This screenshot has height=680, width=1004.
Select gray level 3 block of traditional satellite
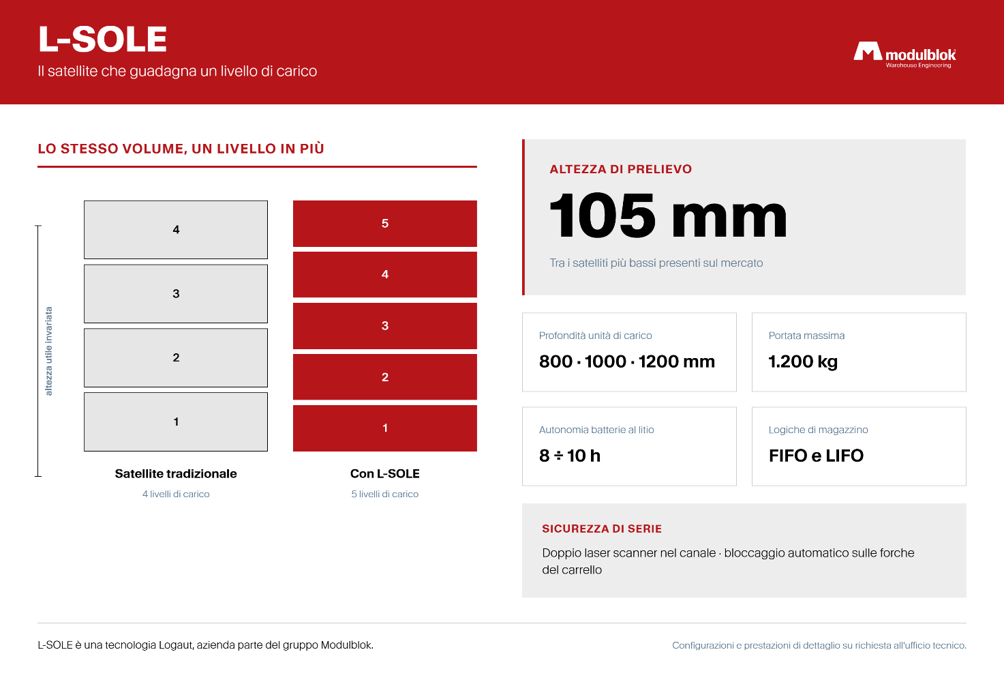[176, 294]
